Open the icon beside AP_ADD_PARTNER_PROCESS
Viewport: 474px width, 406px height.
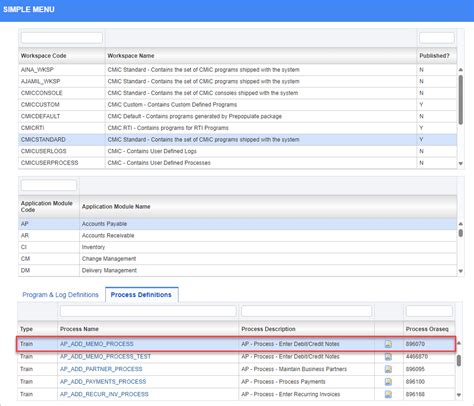coord(388,369)
